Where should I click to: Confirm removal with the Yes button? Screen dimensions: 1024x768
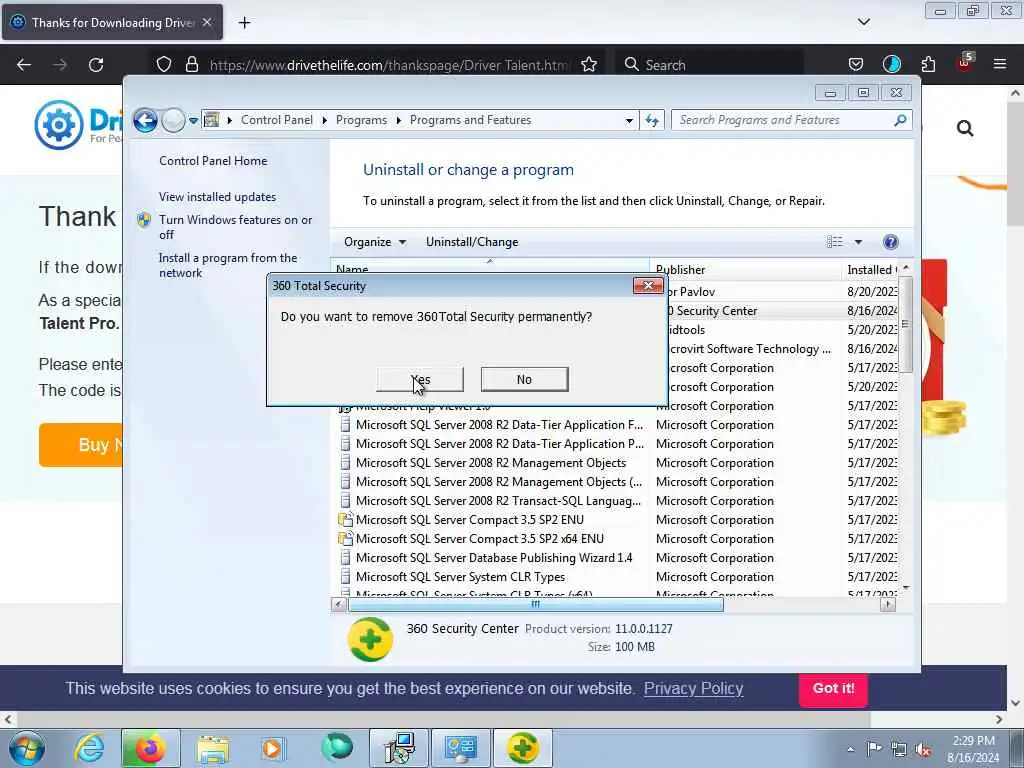coord(420,379)
